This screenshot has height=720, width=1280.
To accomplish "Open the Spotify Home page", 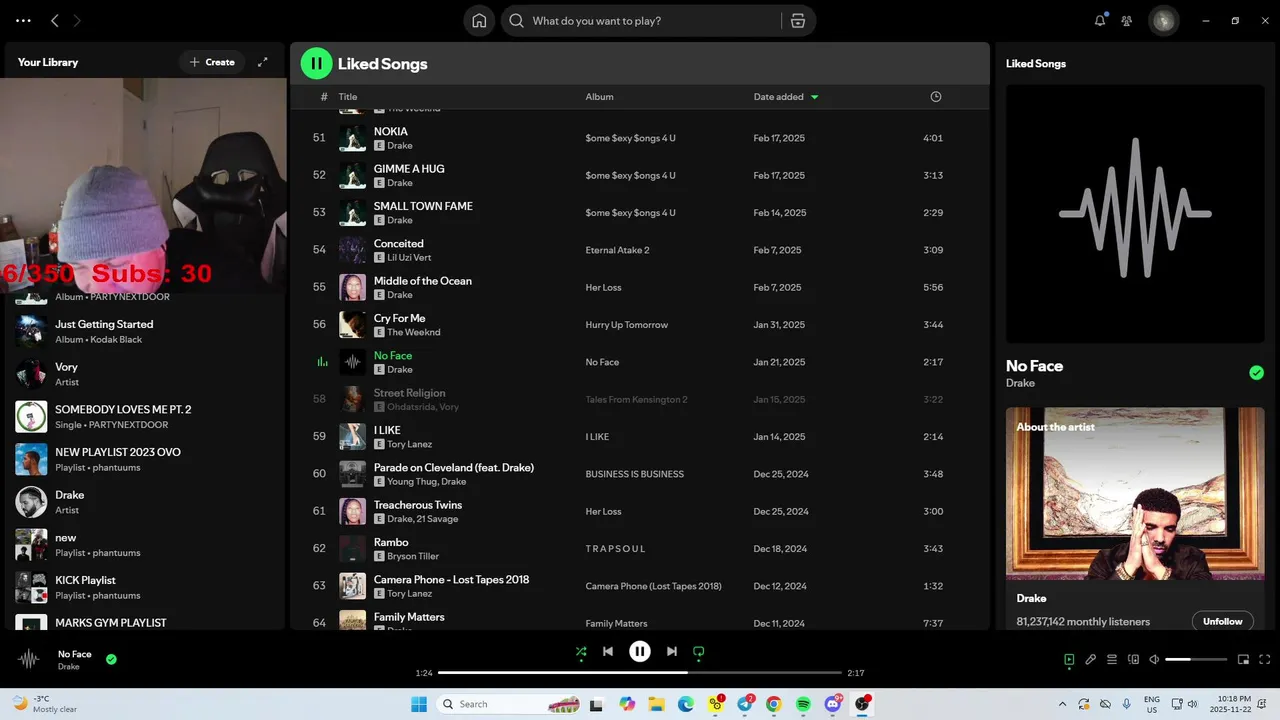I will (x=479, y=21).
